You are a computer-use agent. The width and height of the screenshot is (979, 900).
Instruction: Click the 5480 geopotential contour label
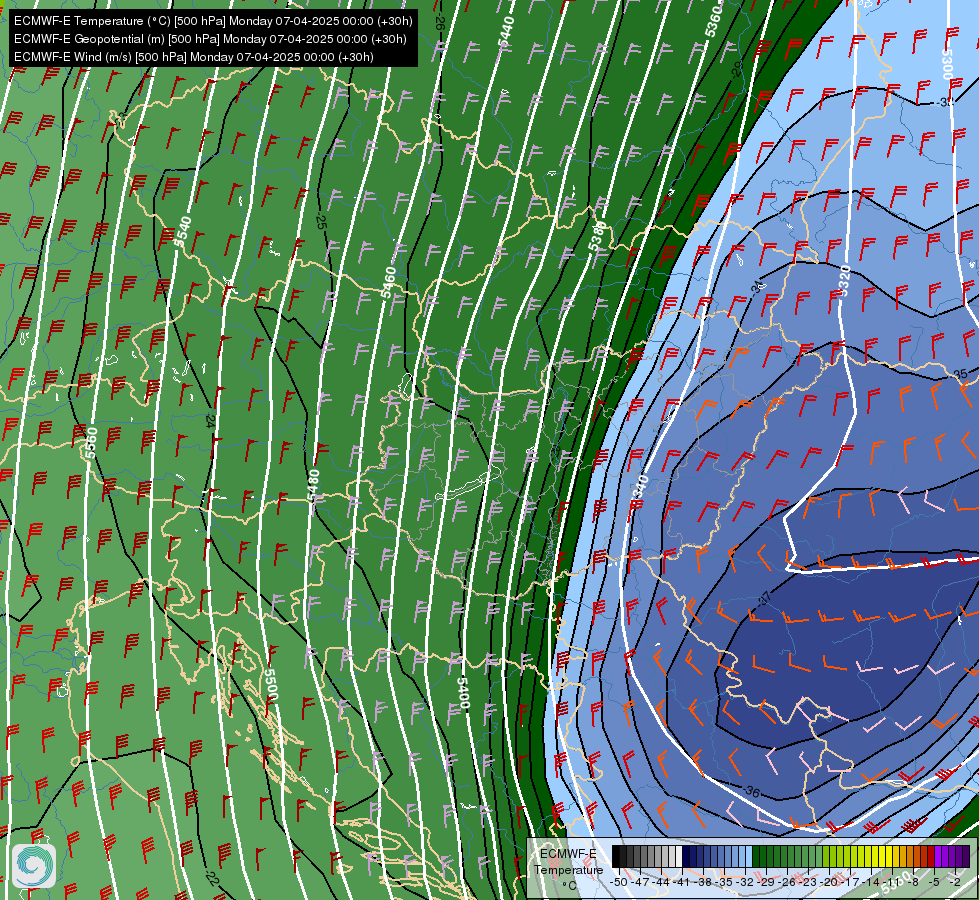313,485
